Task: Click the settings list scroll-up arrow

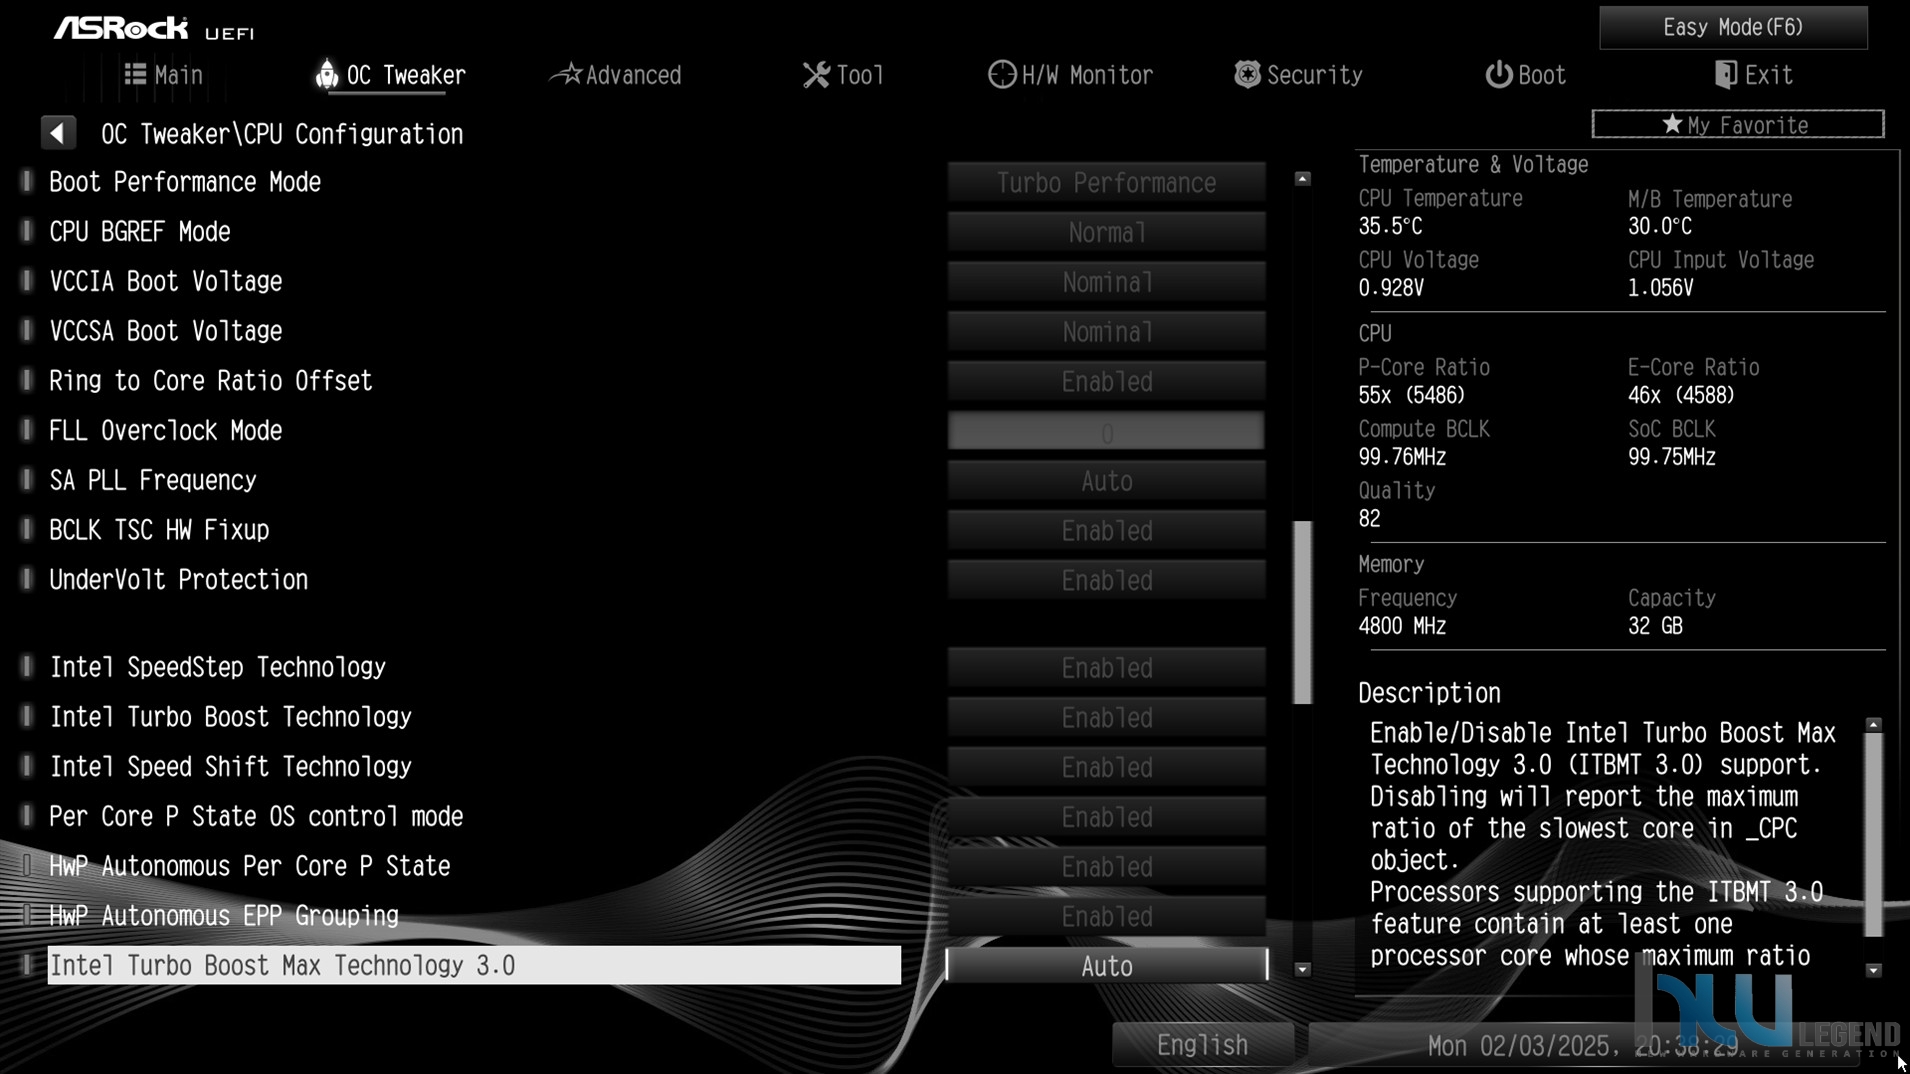Action: [x=1302, y=179]
